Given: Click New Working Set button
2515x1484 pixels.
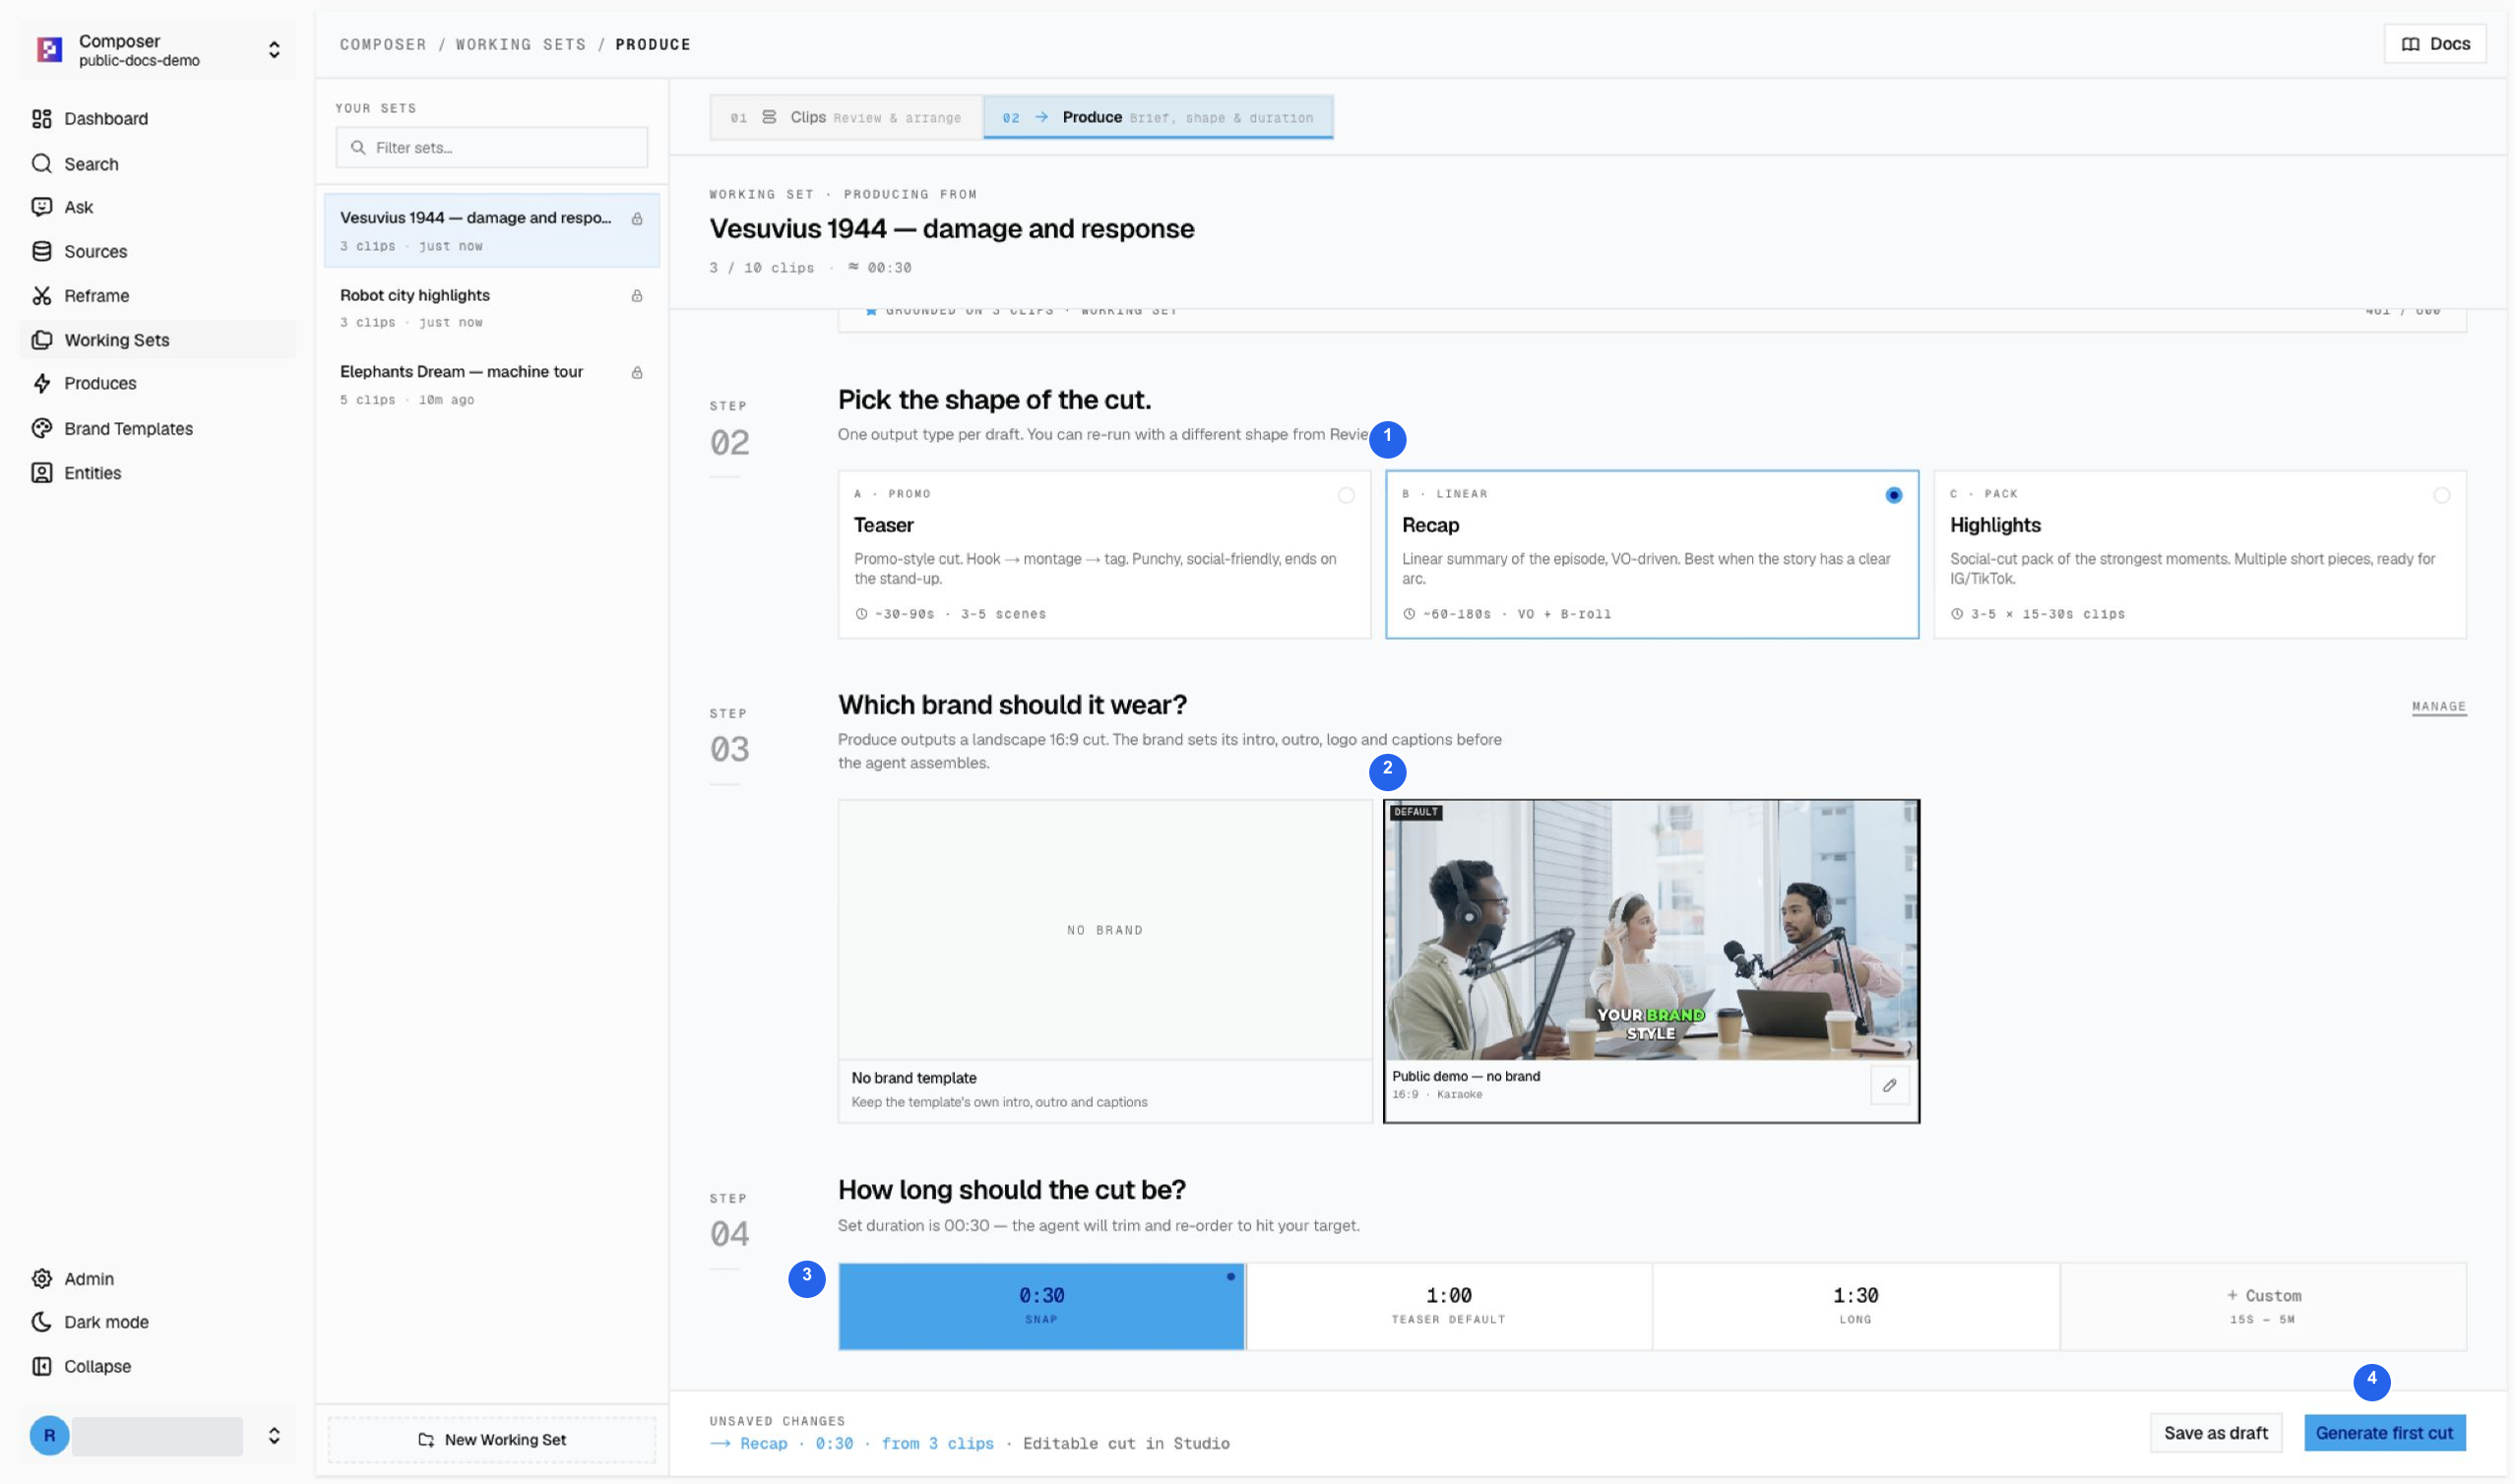Looking at the screenshot, I should tap(492, 1440).
